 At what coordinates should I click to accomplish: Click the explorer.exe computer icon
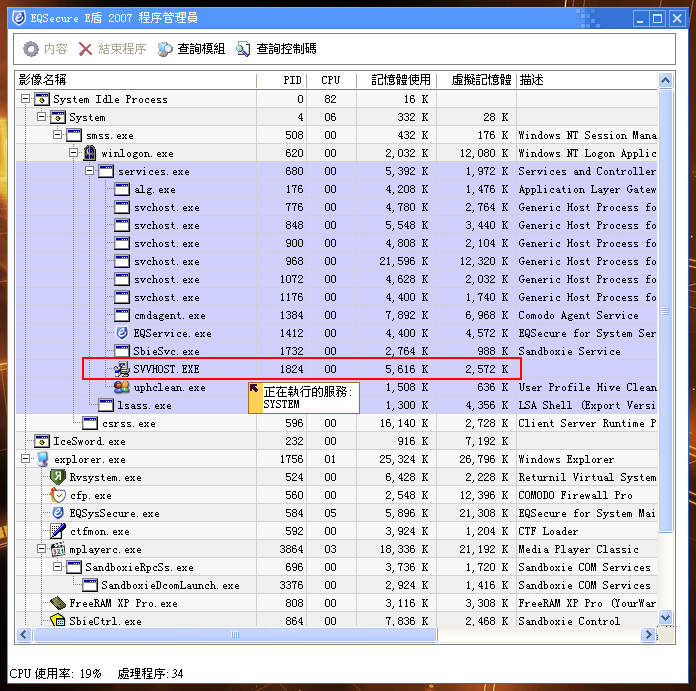click(x=43, y=459)
